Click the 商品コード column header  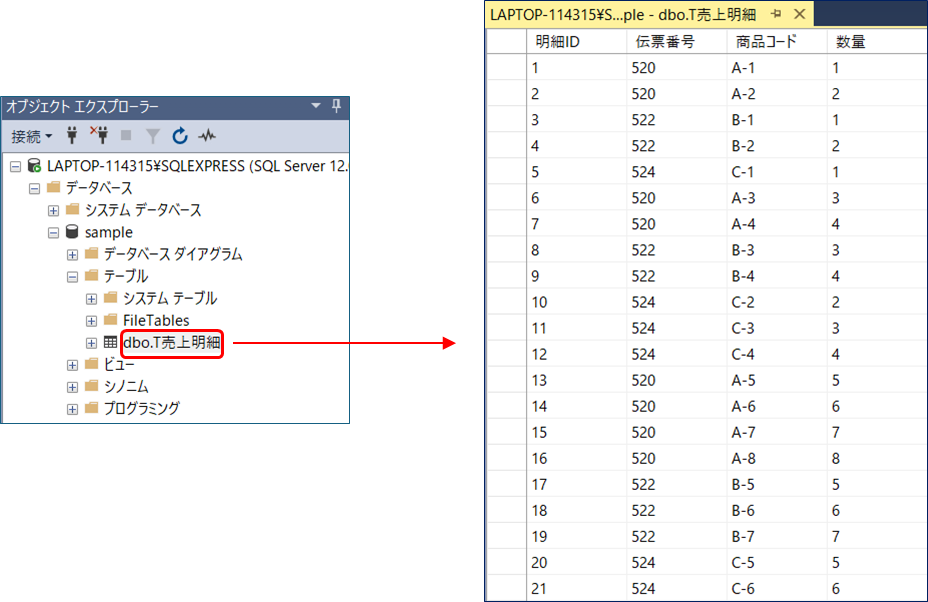tap(776, 41)
